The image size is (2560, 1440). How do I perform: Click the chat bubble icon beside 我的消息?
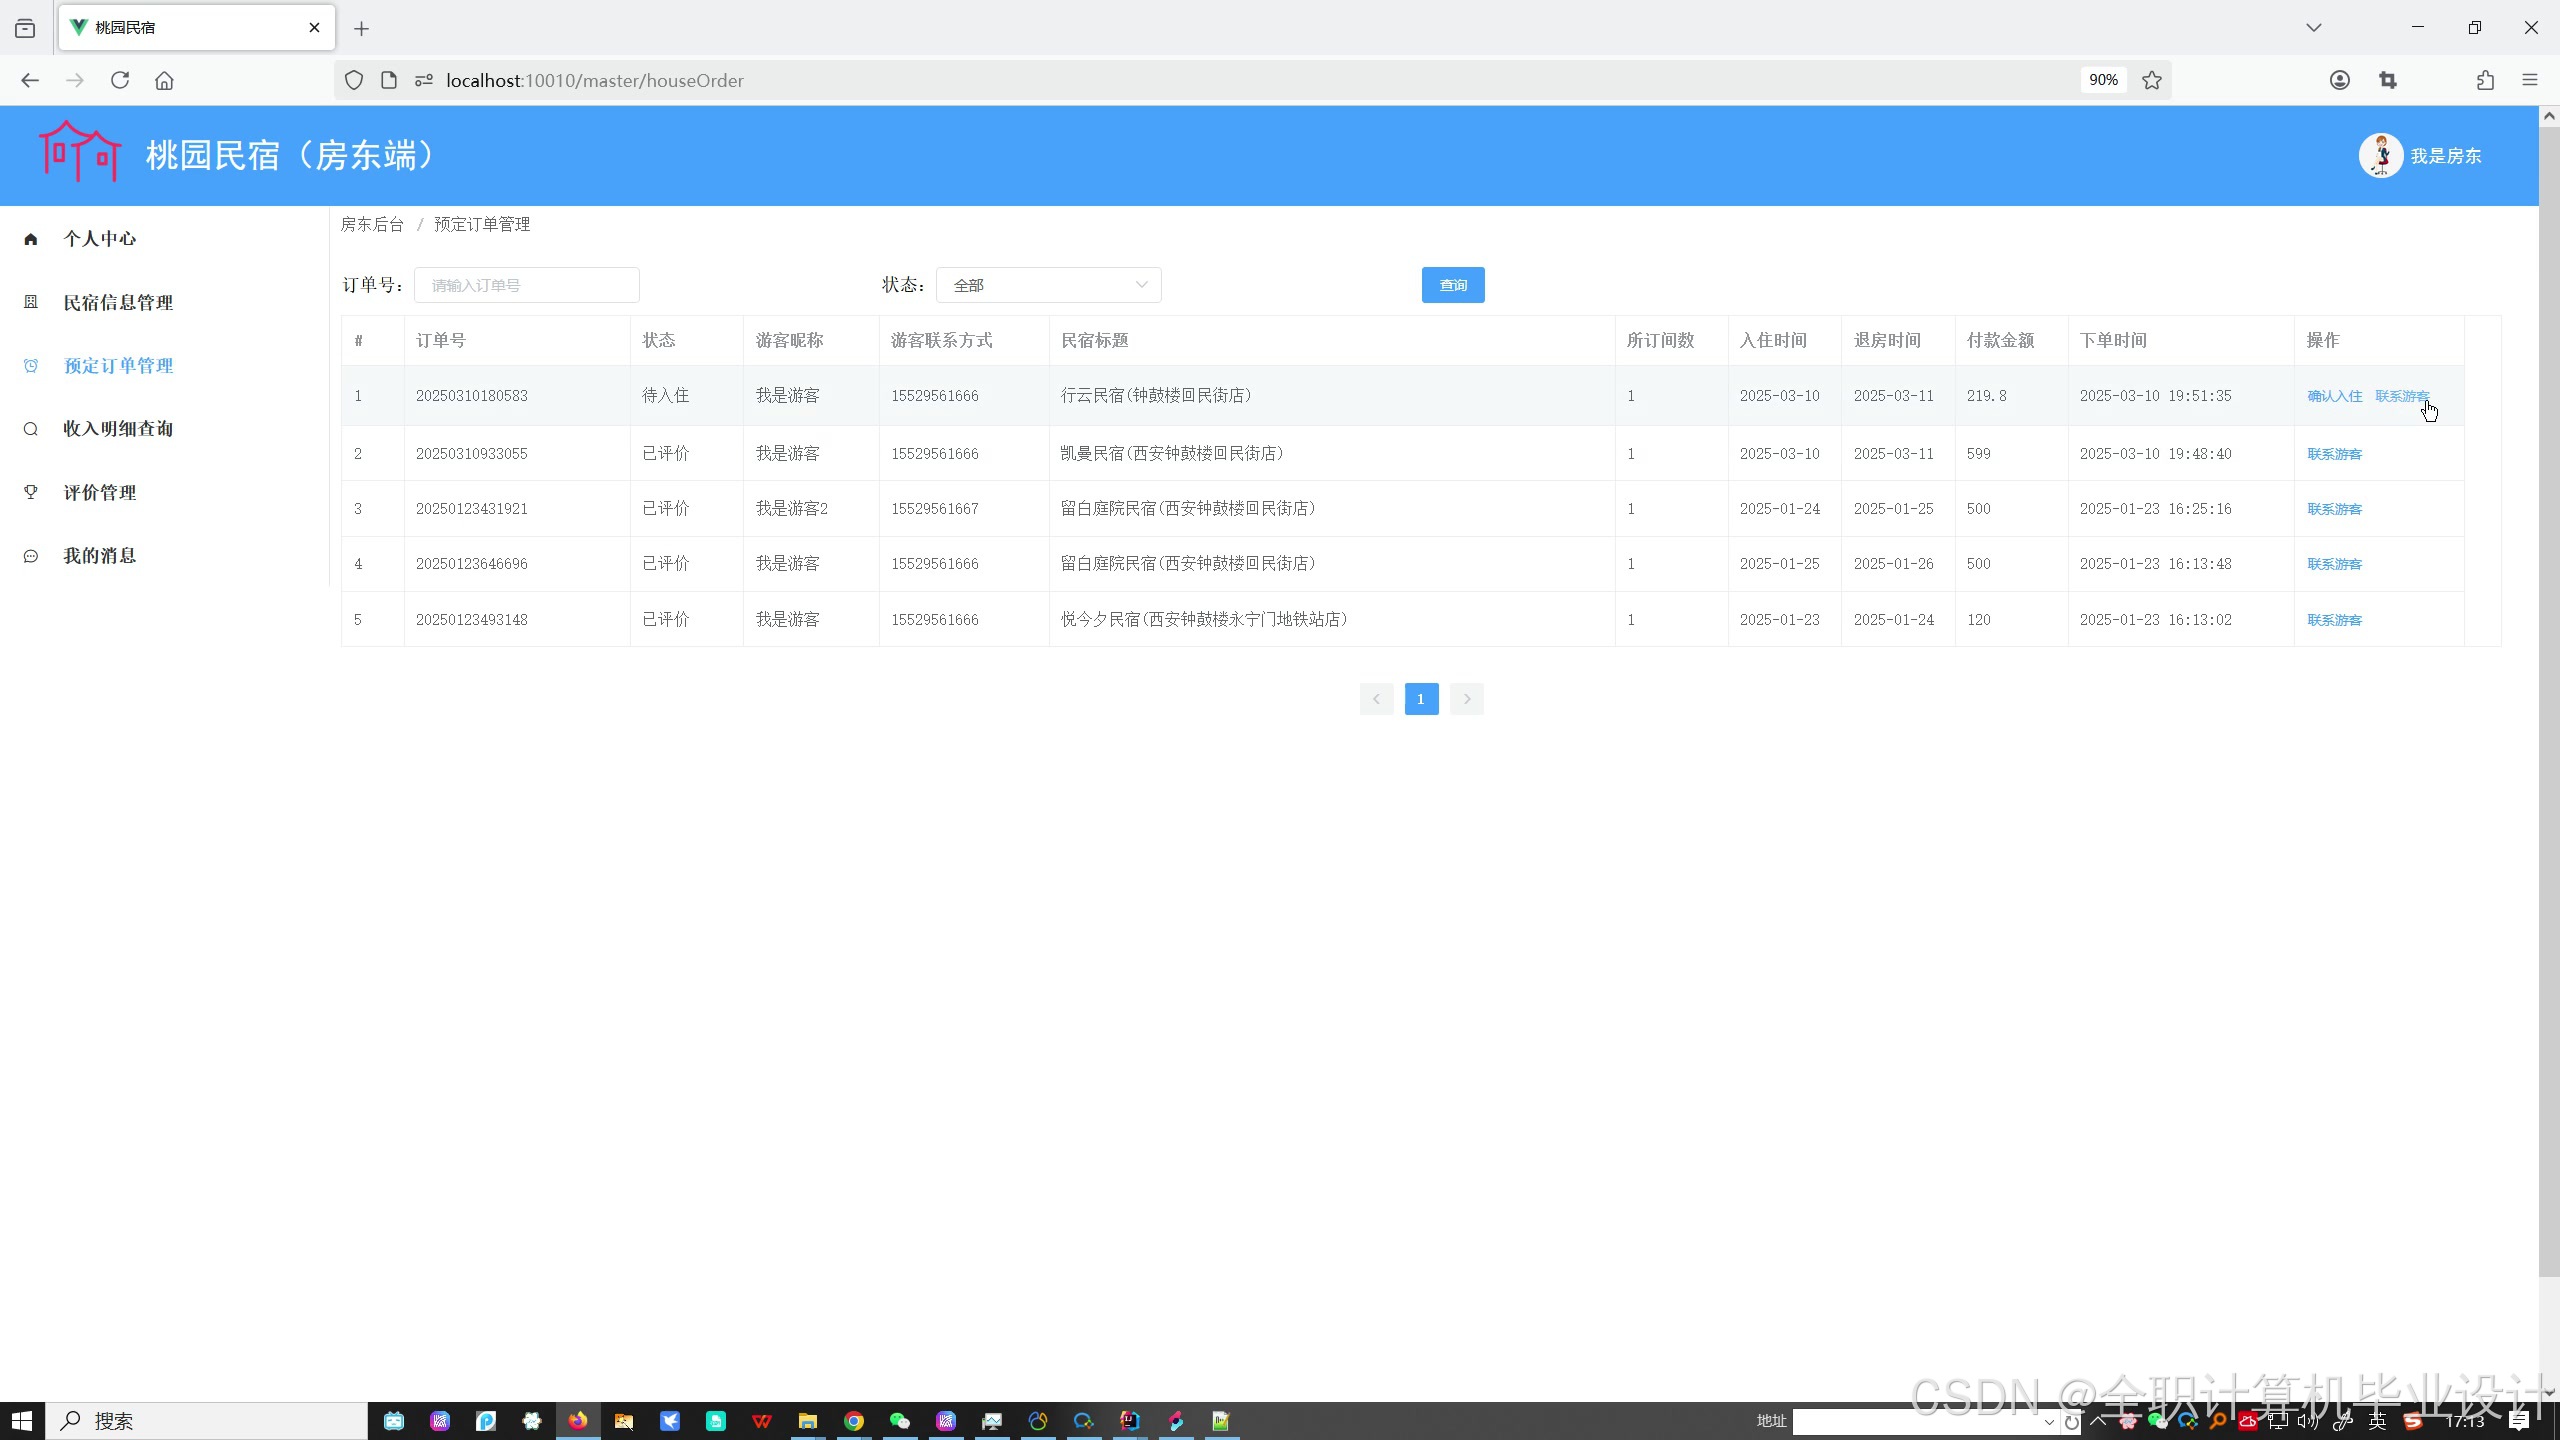click(31, 556)
